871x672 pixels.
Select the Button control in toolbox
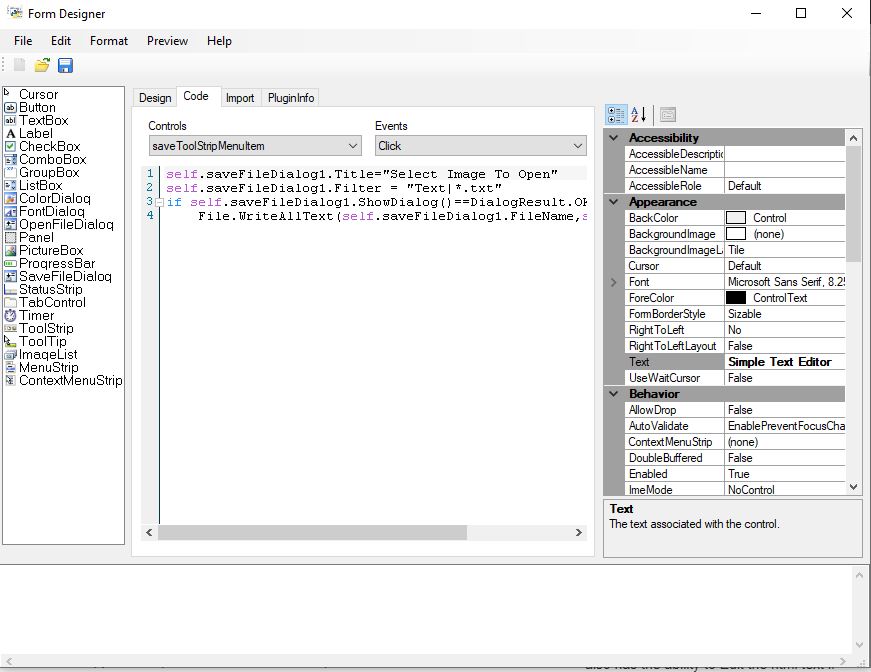(37, 107)
